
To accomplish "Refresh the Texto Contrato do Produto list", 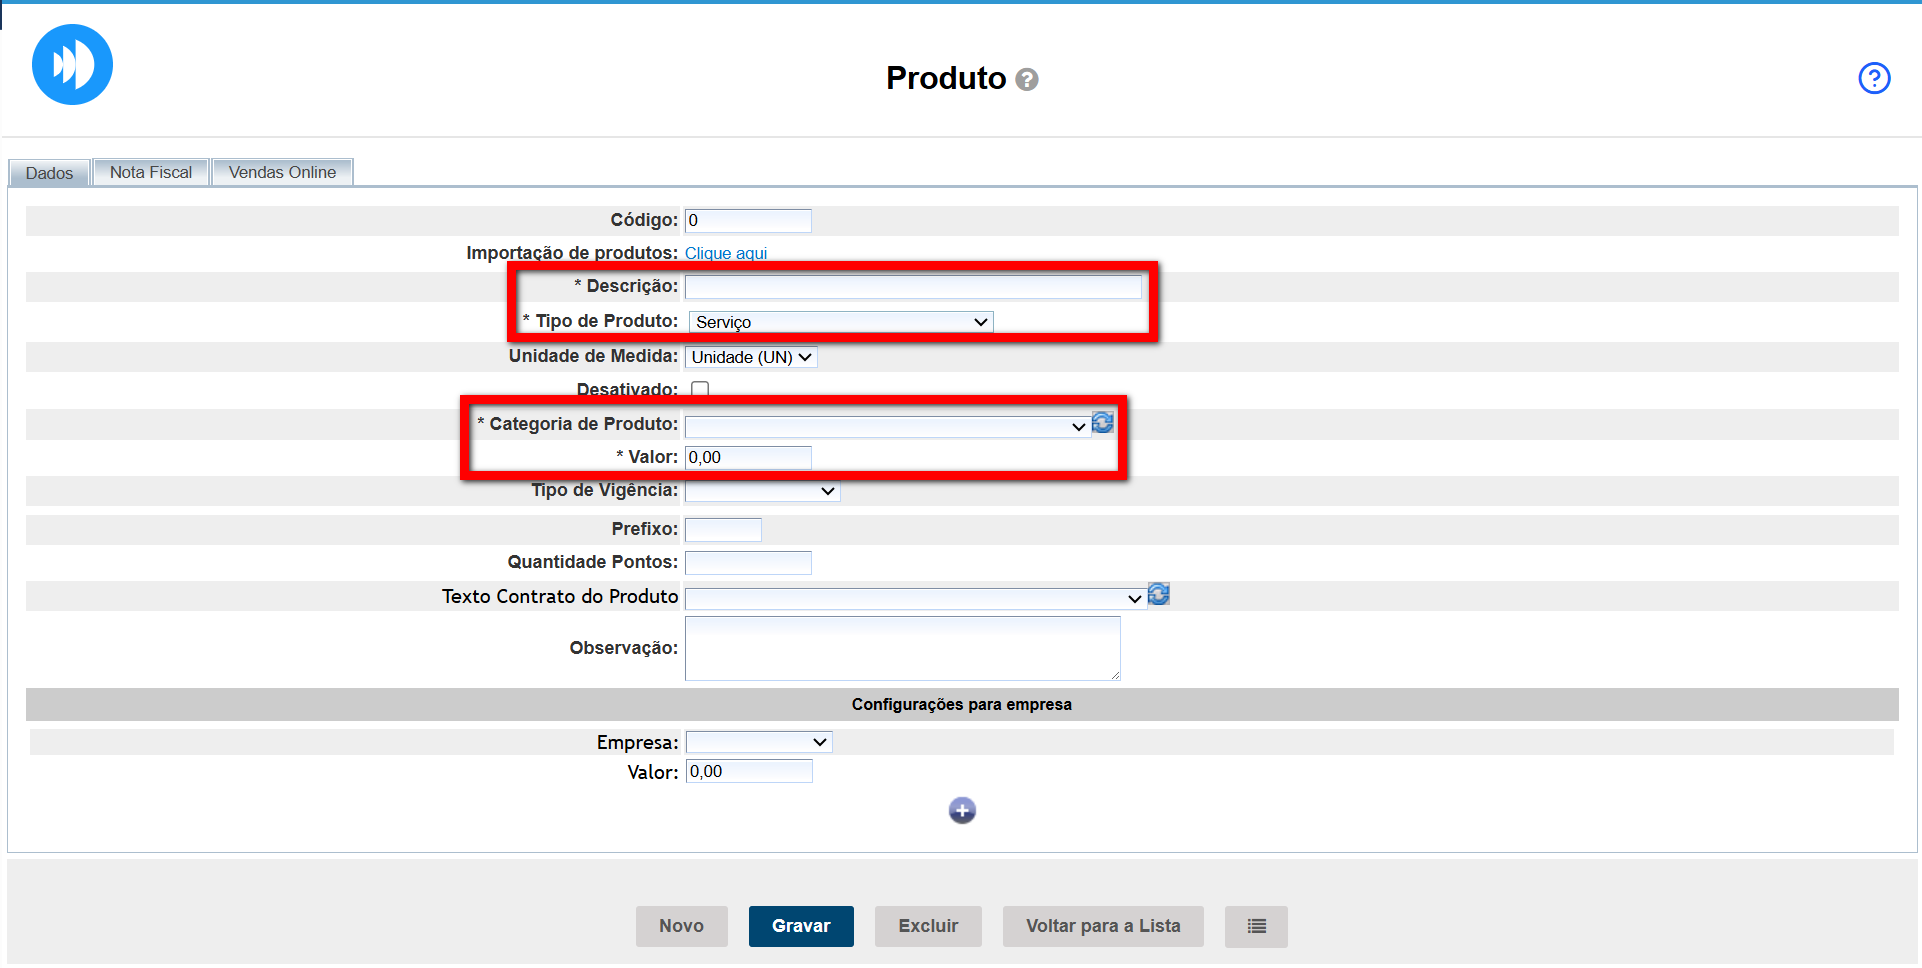I will pyautogui.click(x=1158, y=595).
